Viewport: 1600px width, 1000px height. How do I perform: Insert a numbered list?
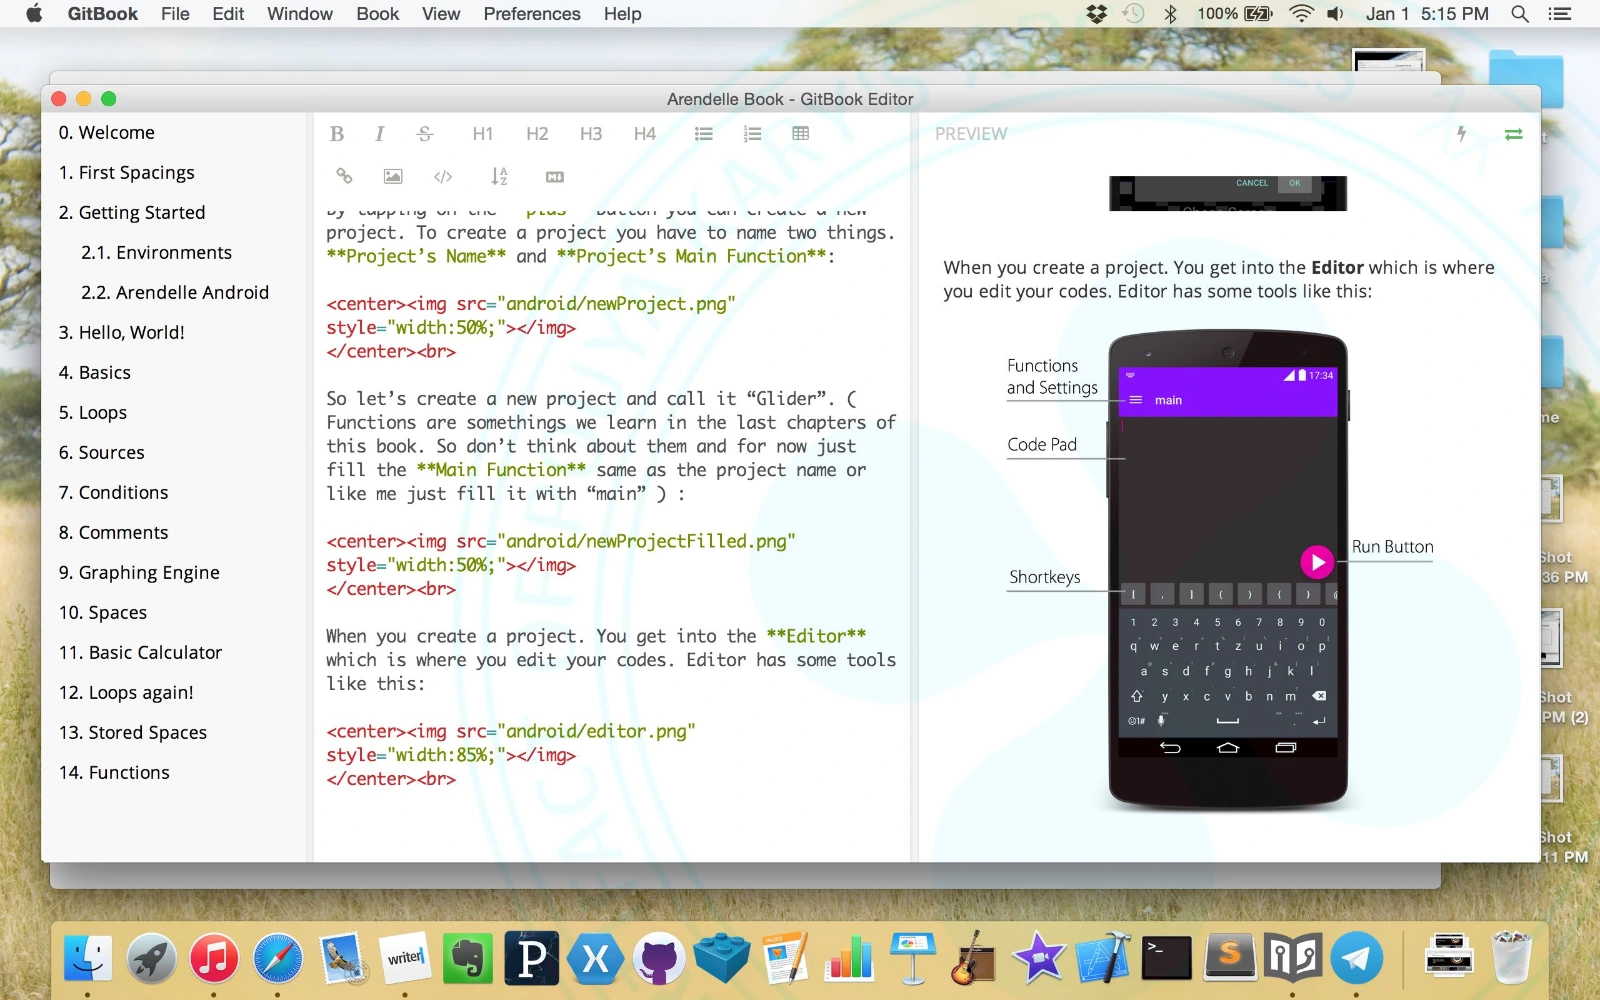click(x=753, y=134)
